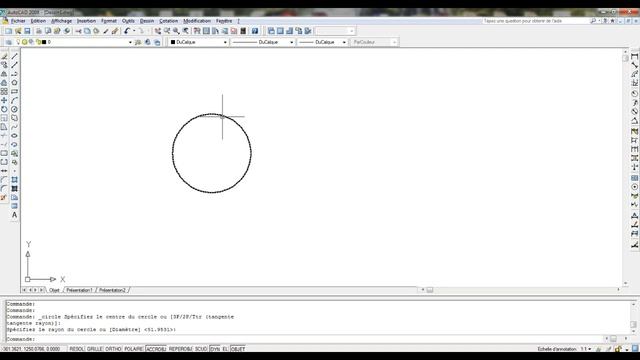Click the Zoom window magnifier icon
The height and width of the screenshot is (360, 640).
[176, 31]
